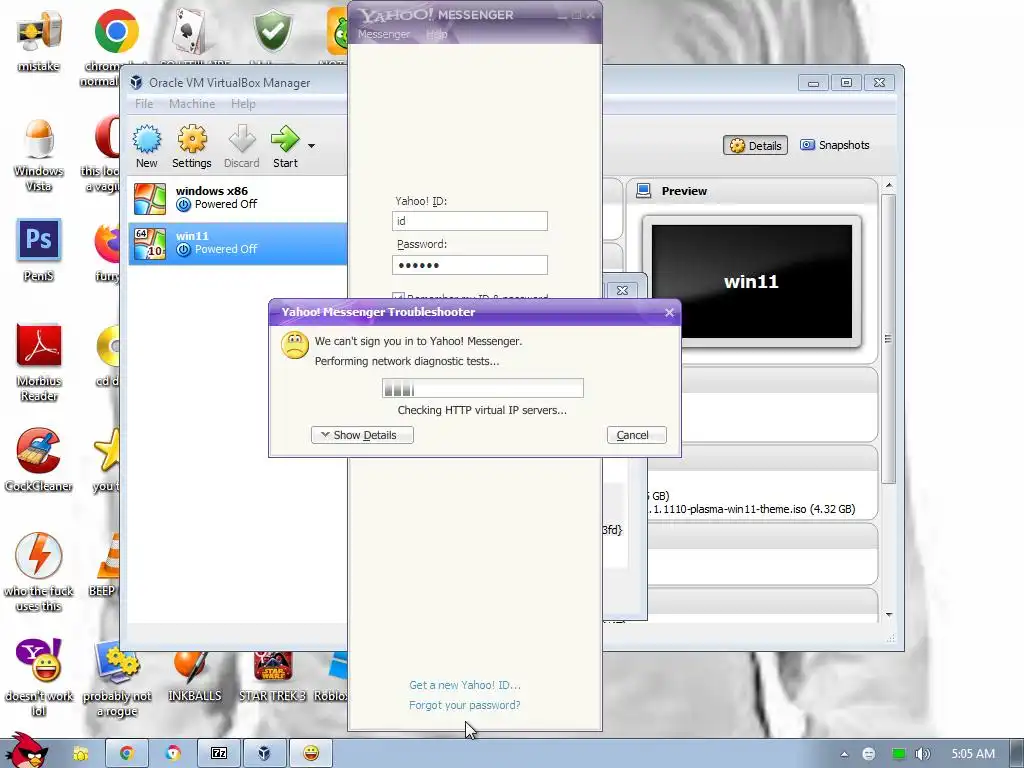Select the 'windows x86' virtual machine

pos(238,198)
